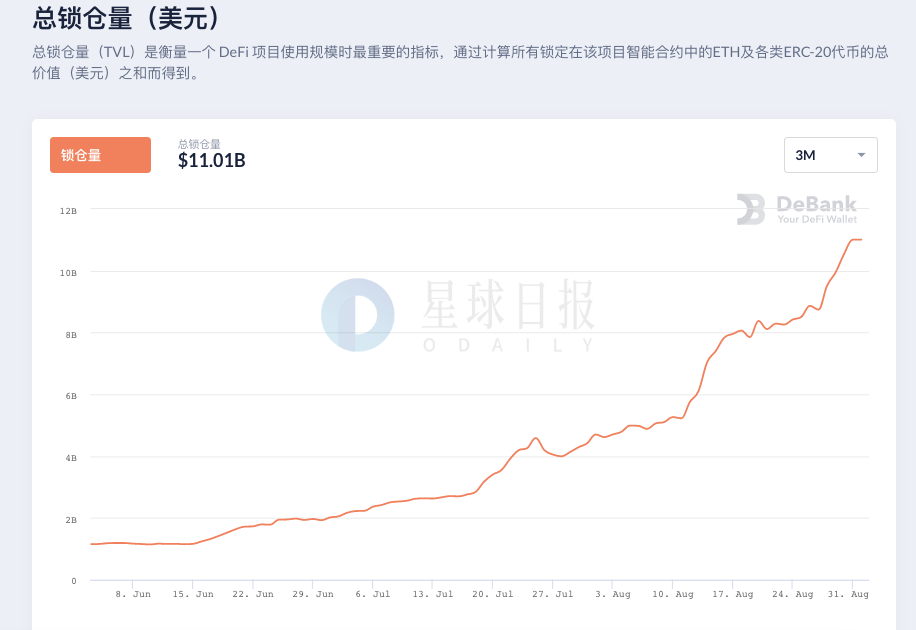This screenshot has height=630, width=916.
Task: Click the 29. Jun axis label
Action: pos(313,594)
